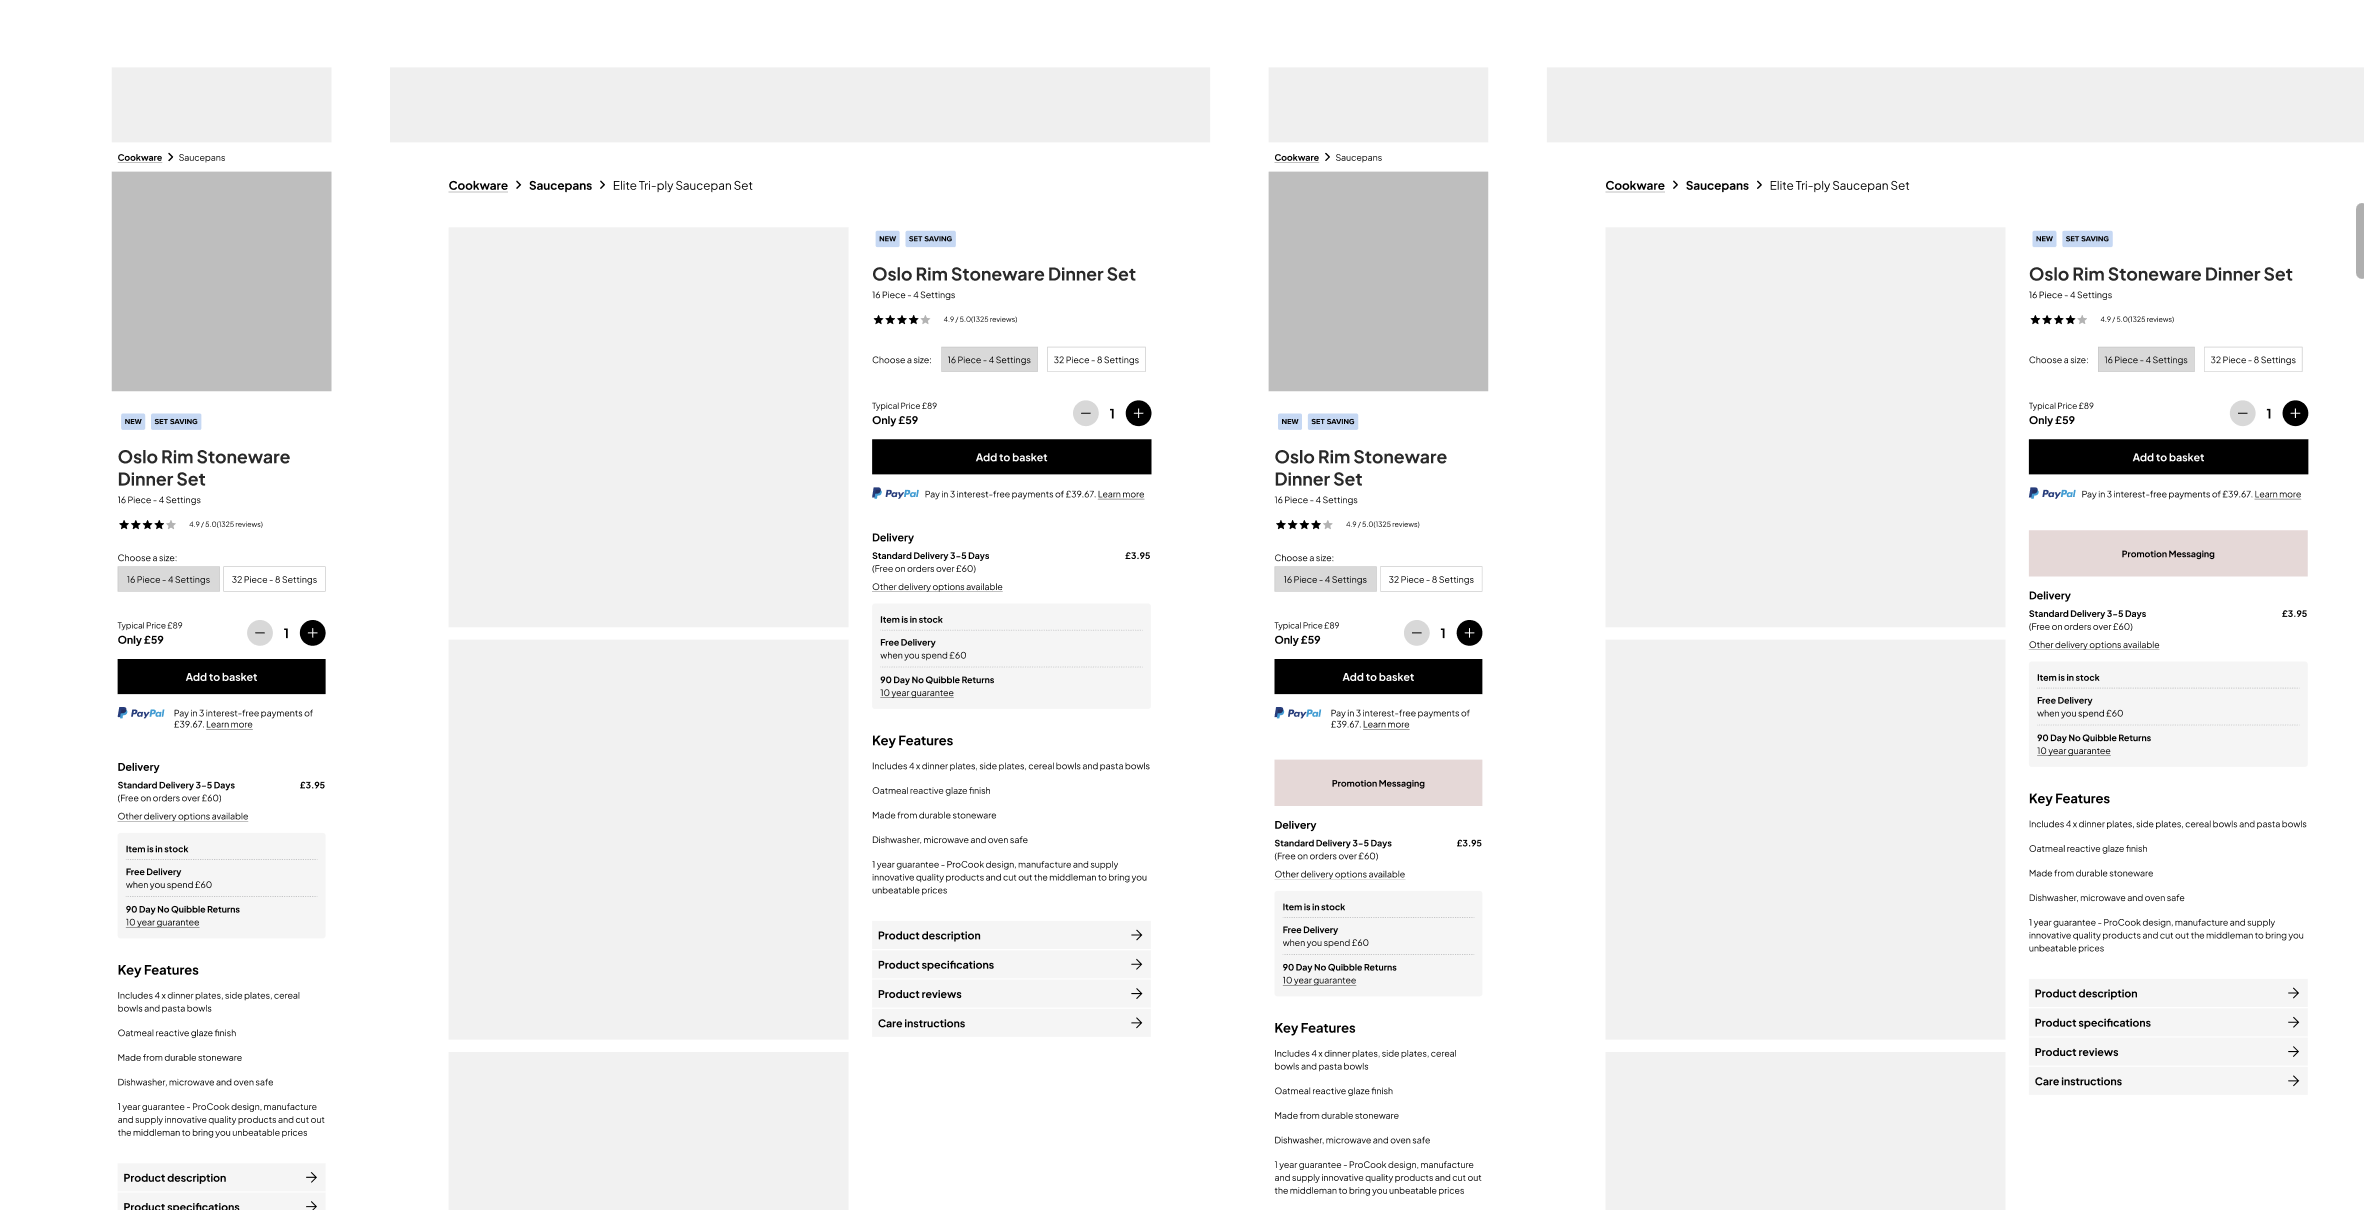The height and width of the screenshot is (1210, 2364).
Task: Click star rating in desktop layout with Promotion Messaging
Action: point(2059,320)
